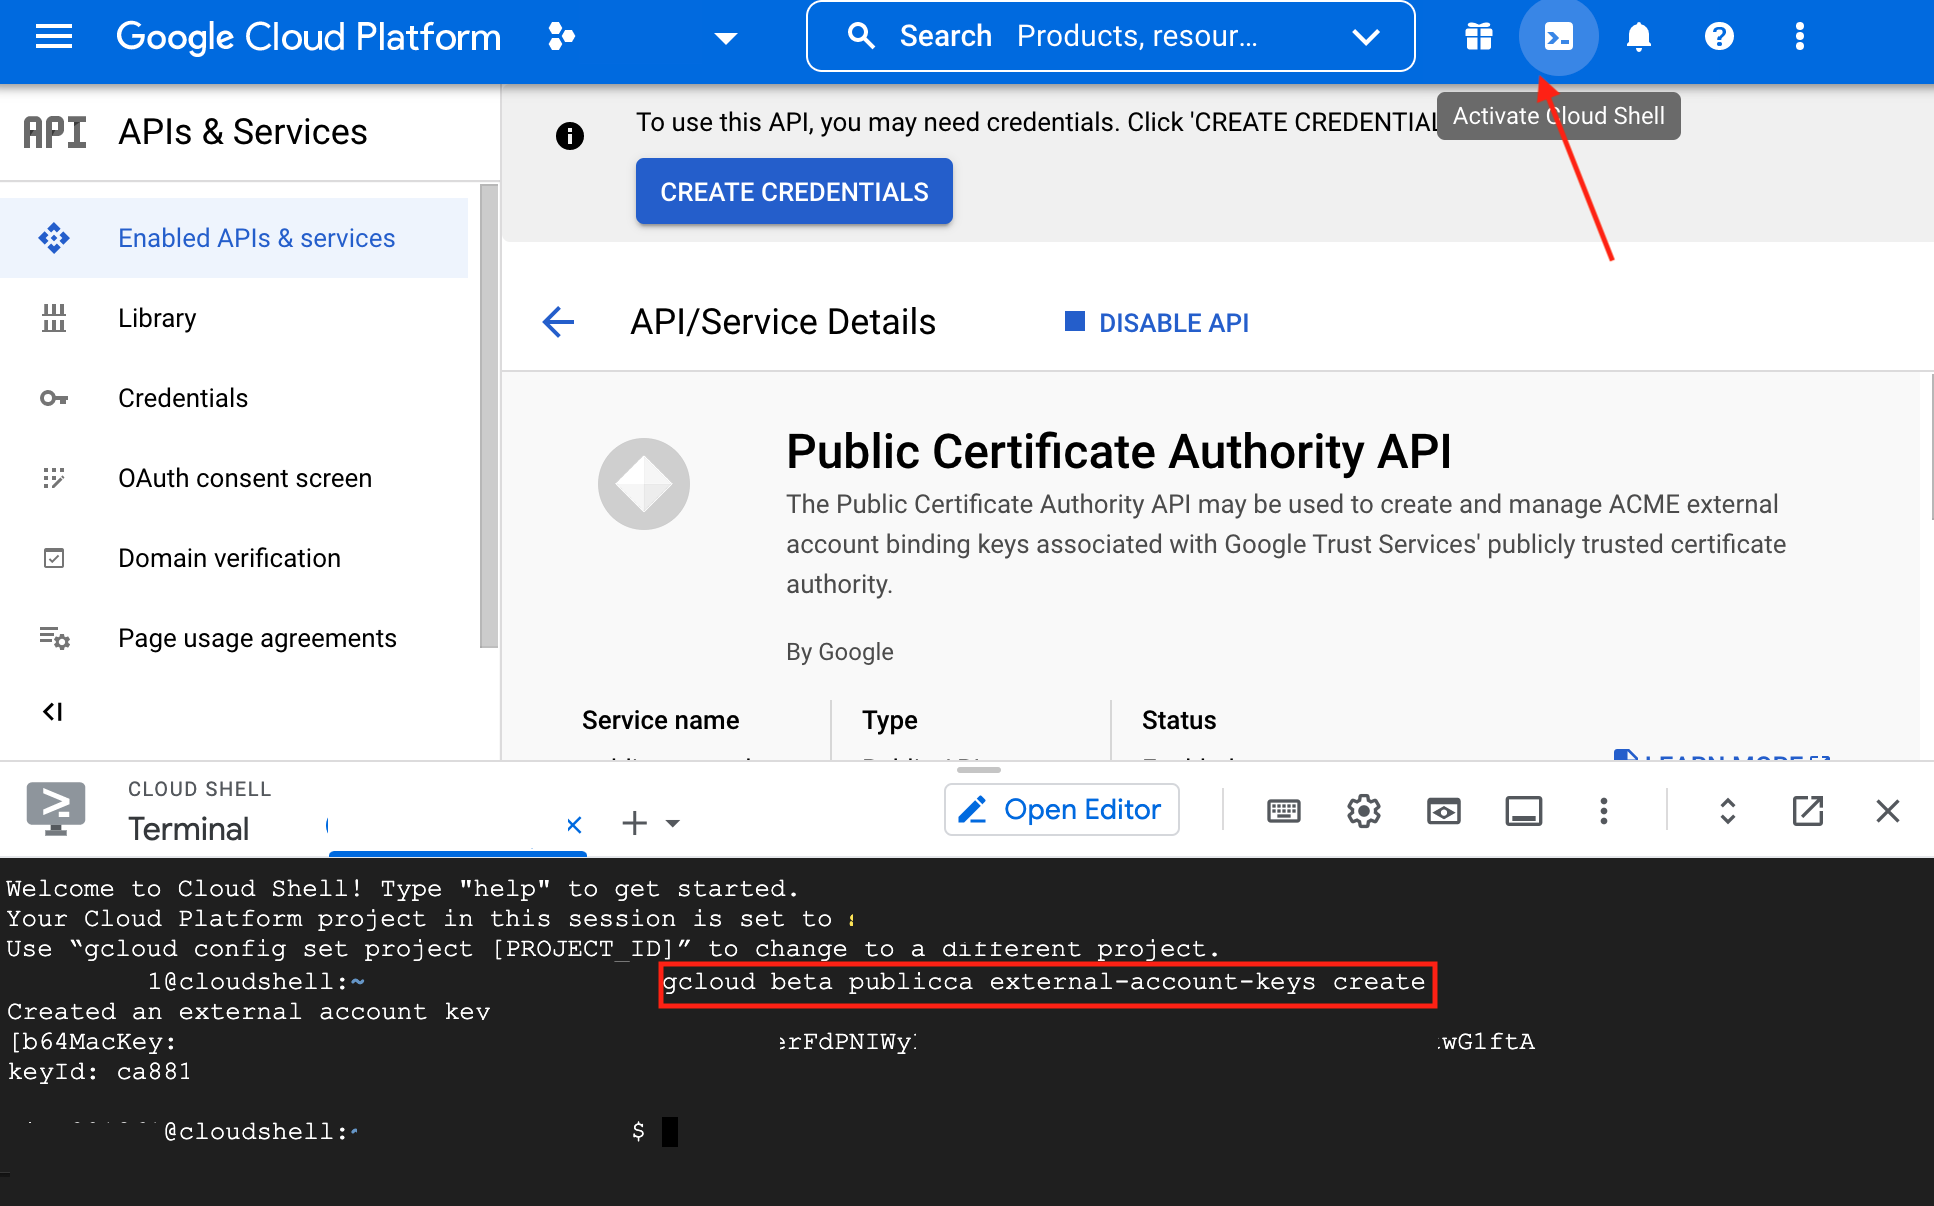Image resolution: width=1934 pixels, height=1206 pixels.
Task: Open the Library sidebar item
Action: (234, 318)
